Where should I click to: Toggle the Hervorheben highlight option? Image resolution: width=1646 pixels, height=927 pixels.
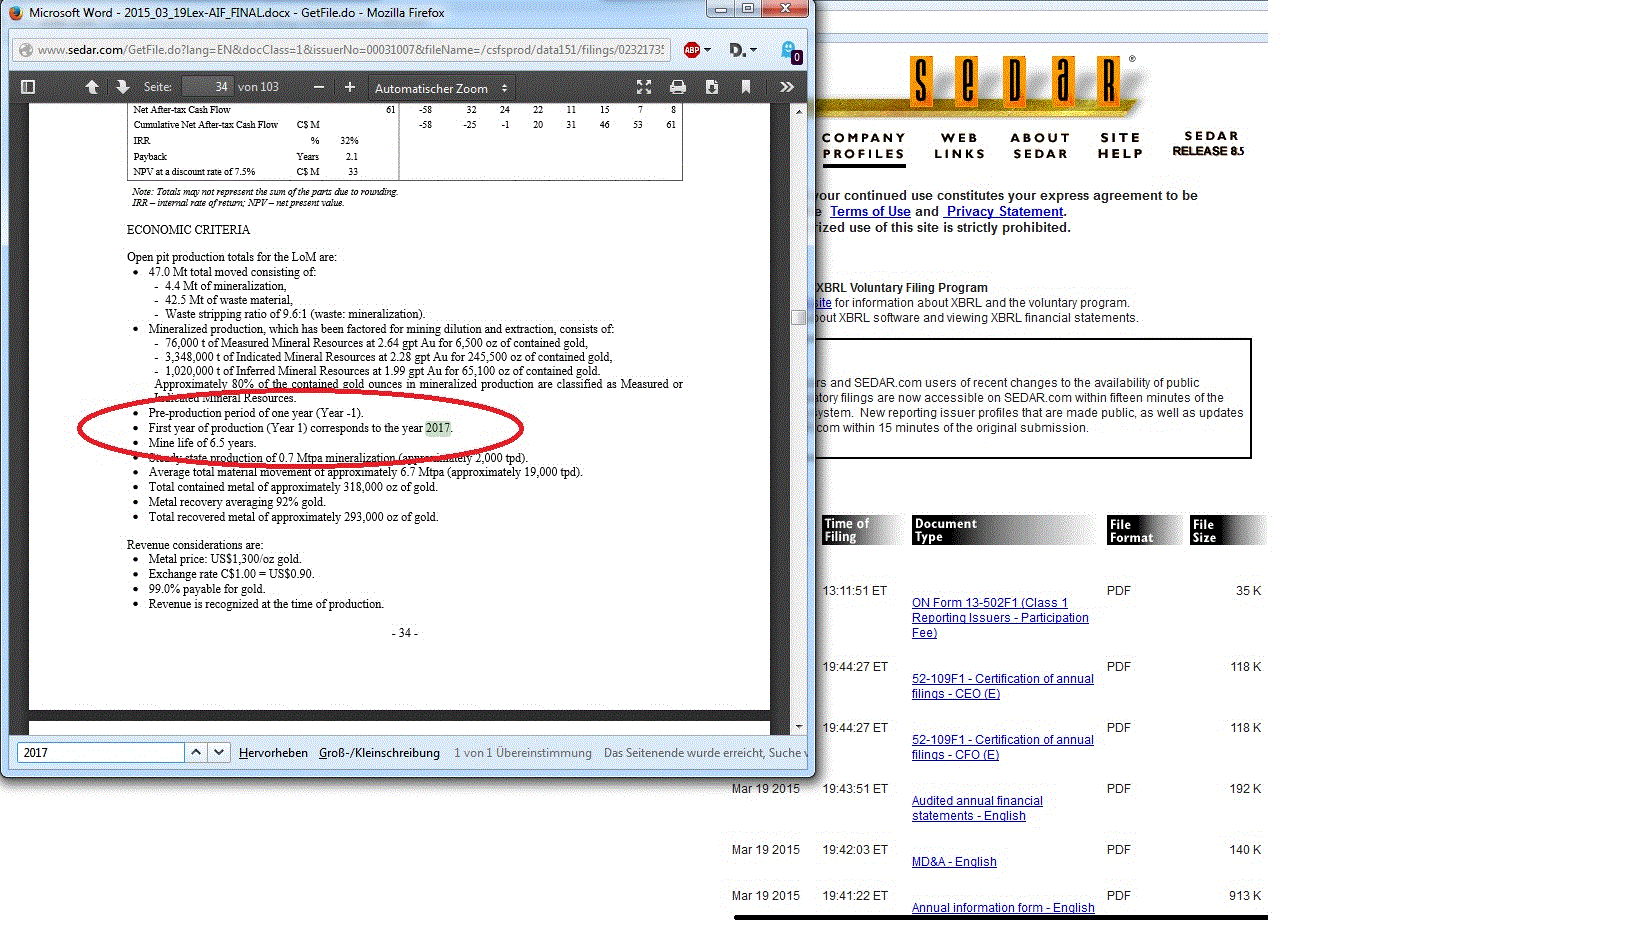(273, 753)
